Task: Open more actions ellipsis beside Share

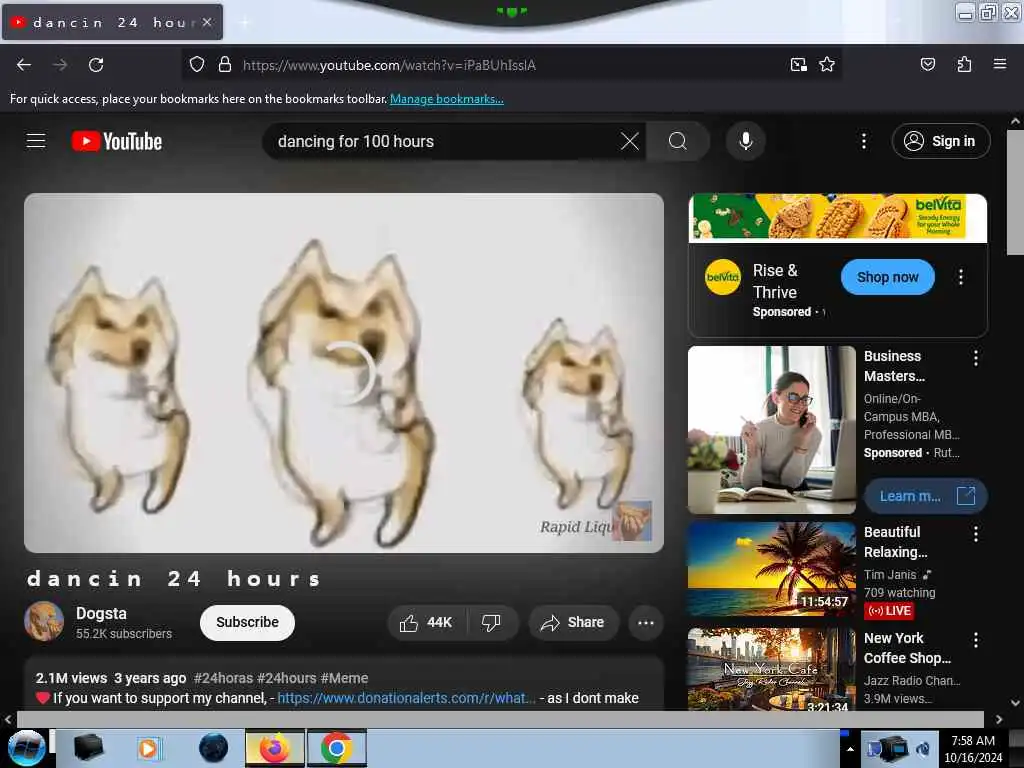Action: (646, 623)
